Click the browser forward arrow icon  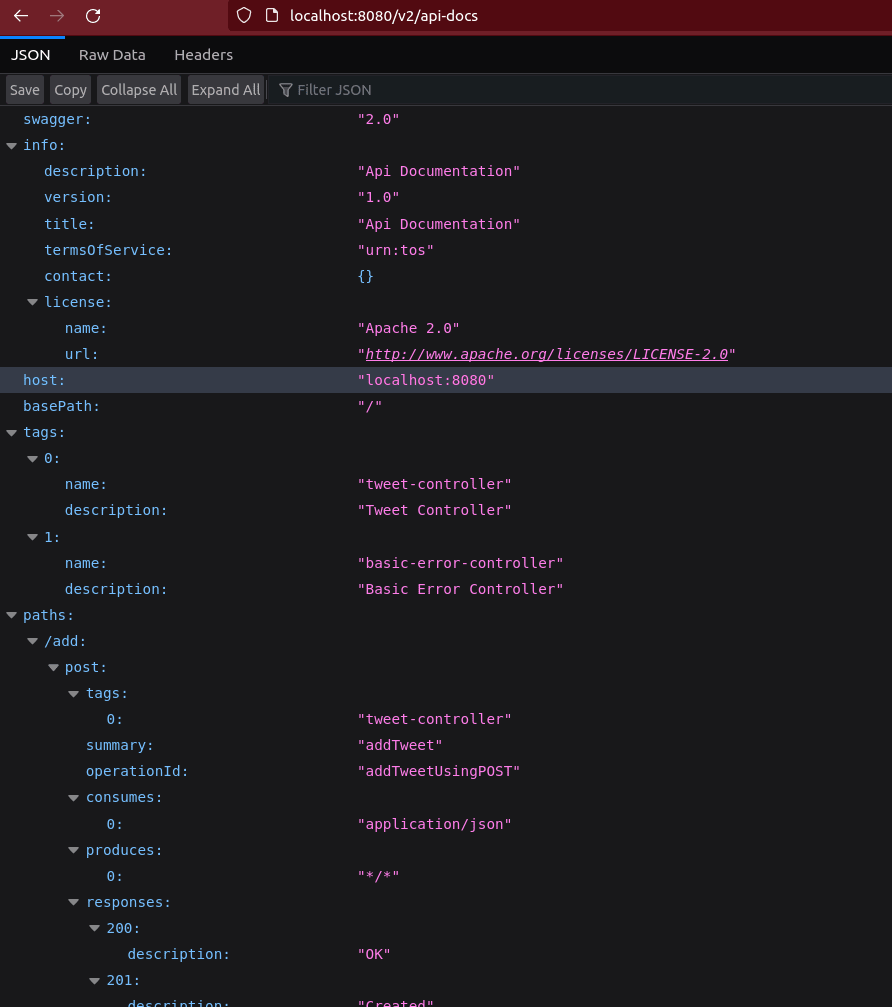tap(57, 16)
